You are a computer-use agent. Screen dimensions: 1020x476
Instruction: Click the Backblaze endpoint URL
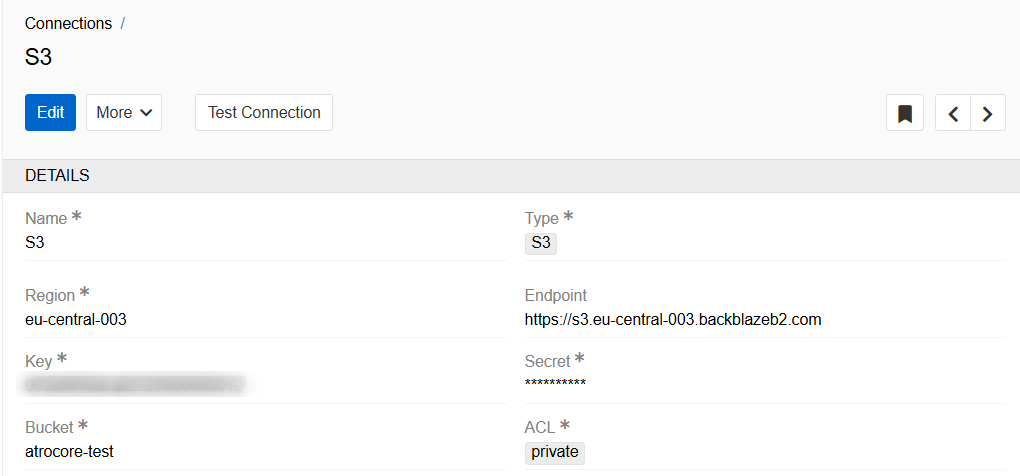click(673, 320)
